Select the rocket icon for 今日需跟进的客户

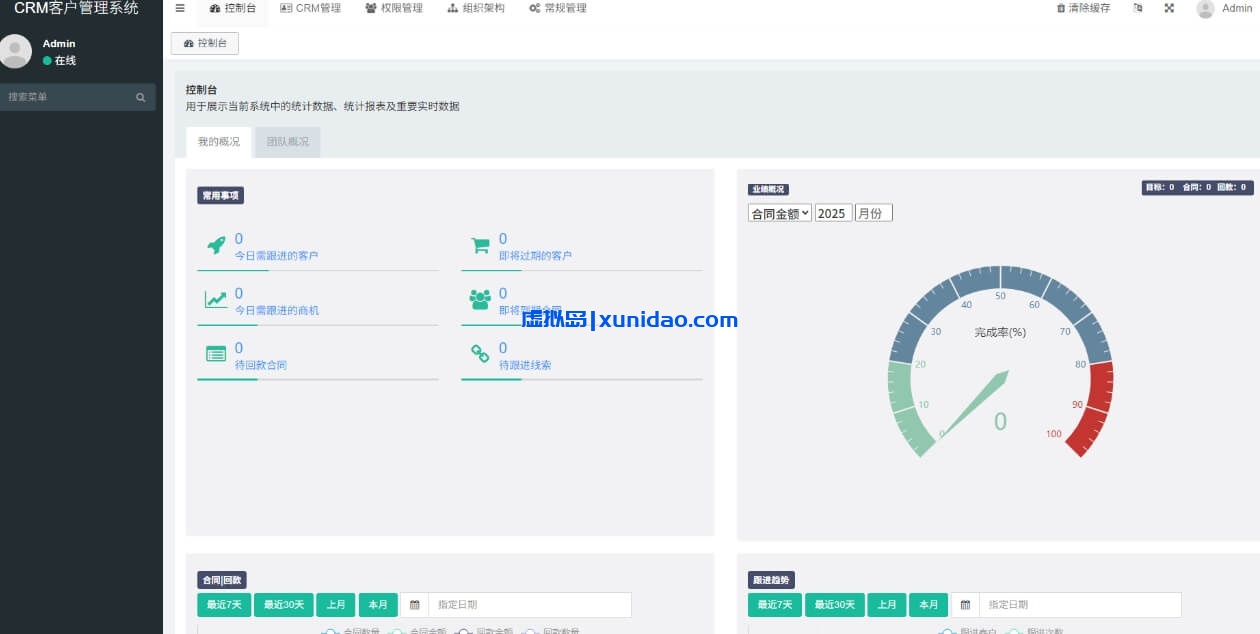218,244
